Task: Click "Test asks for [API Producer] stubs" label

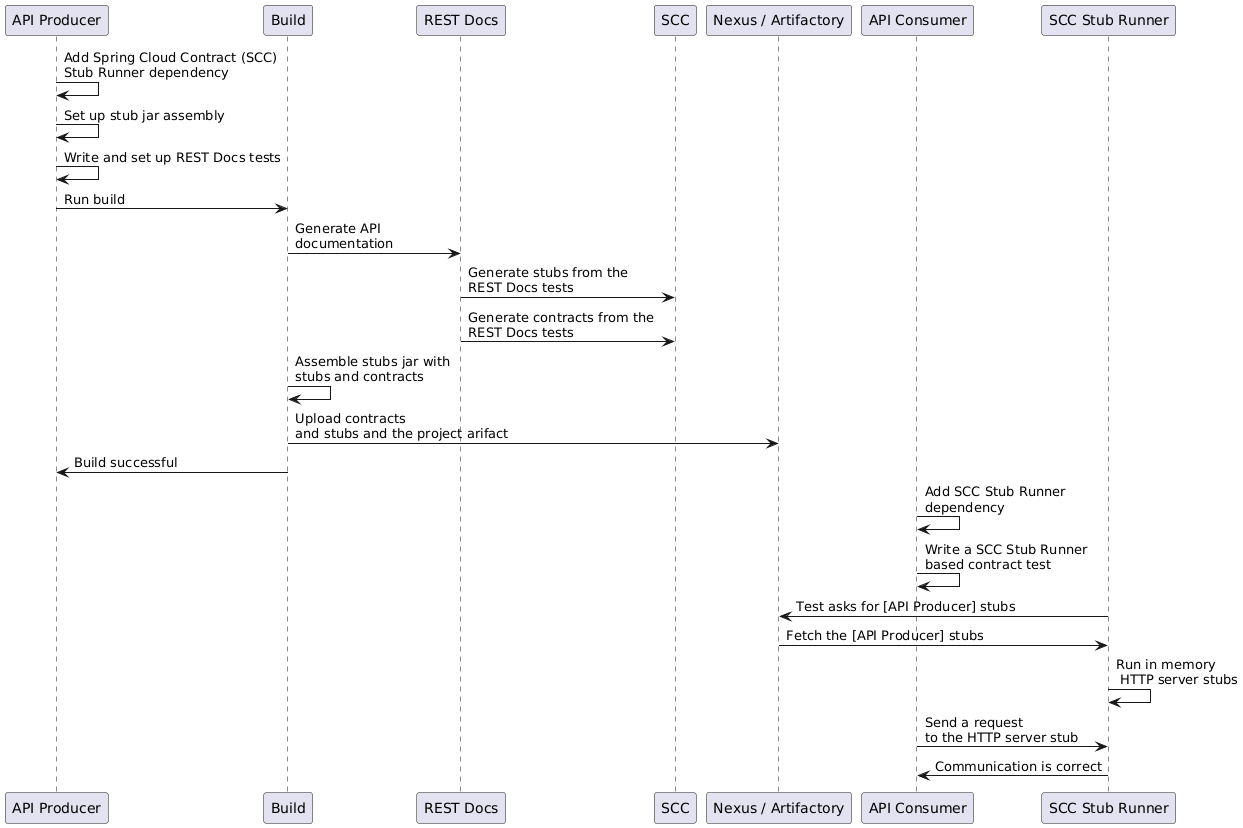Action: point(905,607)
